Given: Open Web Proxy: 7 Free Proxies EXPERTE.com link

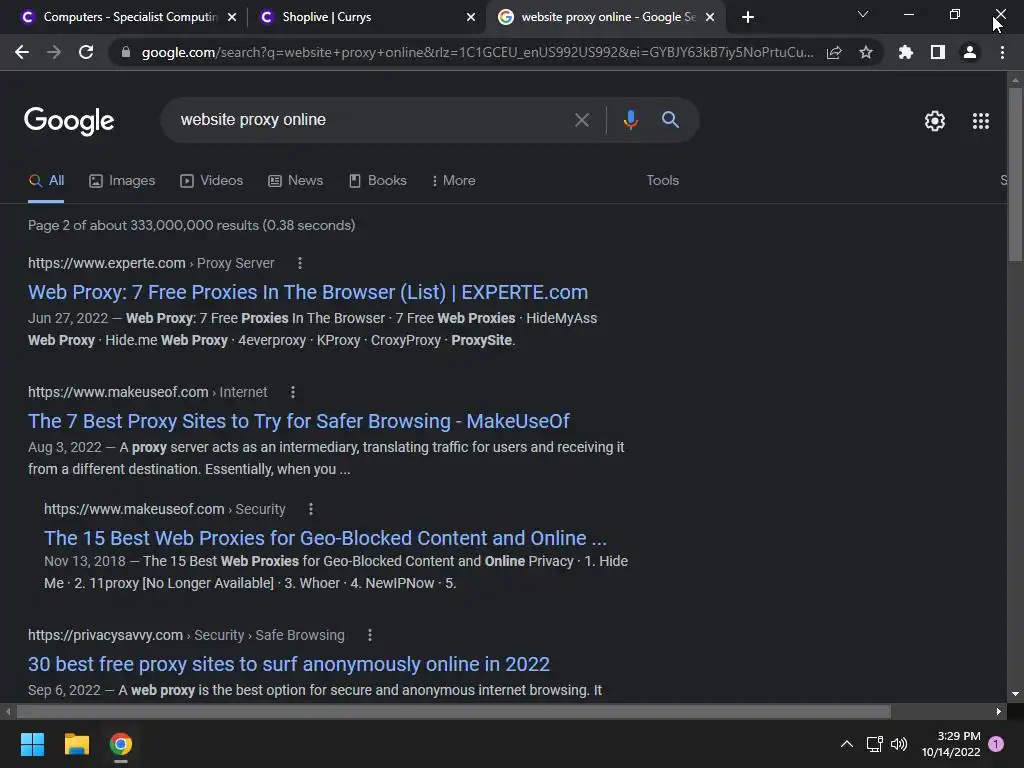Looking at the screenshot, I should [x=308, y=292].
